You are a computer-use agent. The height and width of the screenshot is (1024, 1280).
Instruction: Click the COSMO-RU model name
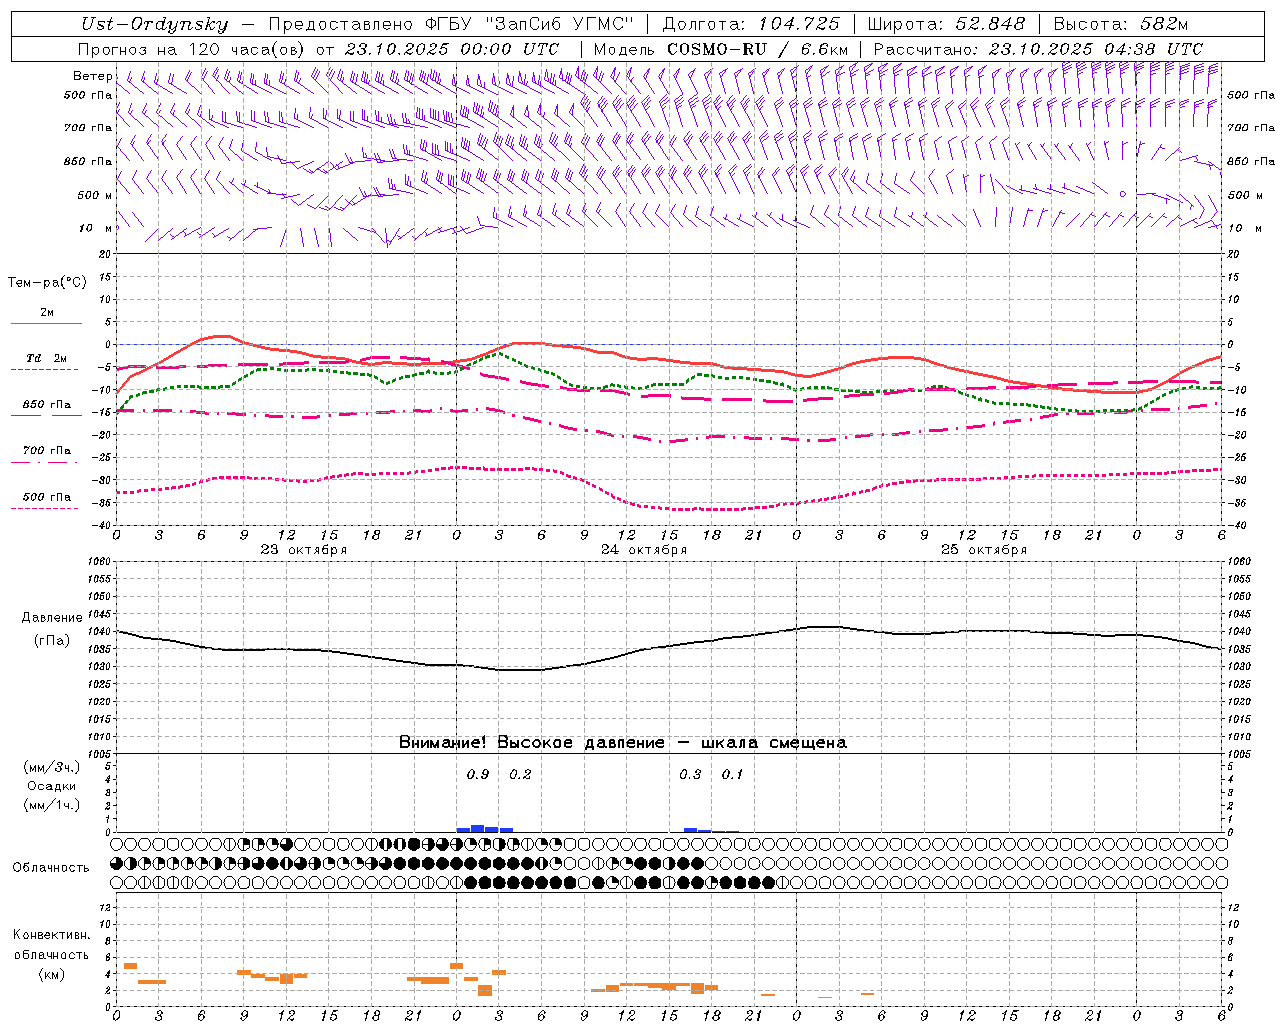(x=716, y=49)
